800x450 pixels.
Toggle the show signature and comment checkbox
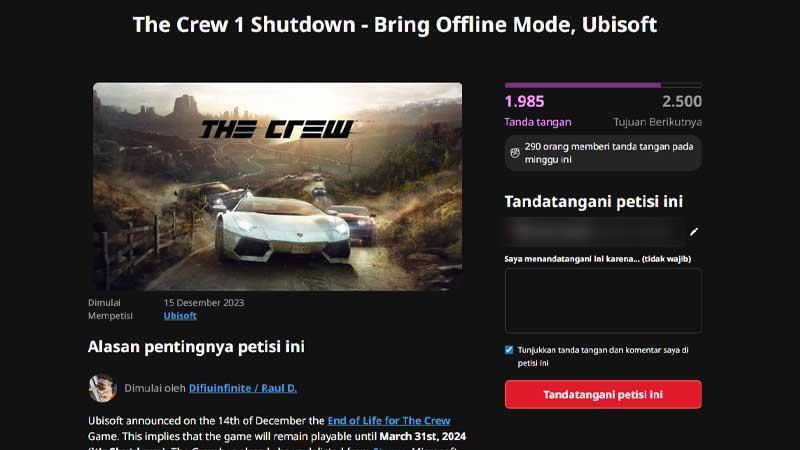(509, 350)
